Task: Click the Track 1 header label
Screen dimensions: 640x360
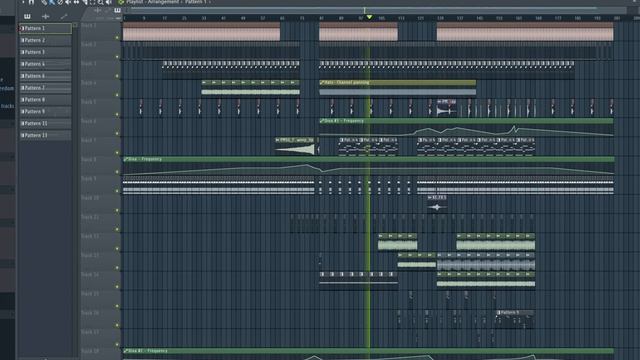Action: pos(89,25)
